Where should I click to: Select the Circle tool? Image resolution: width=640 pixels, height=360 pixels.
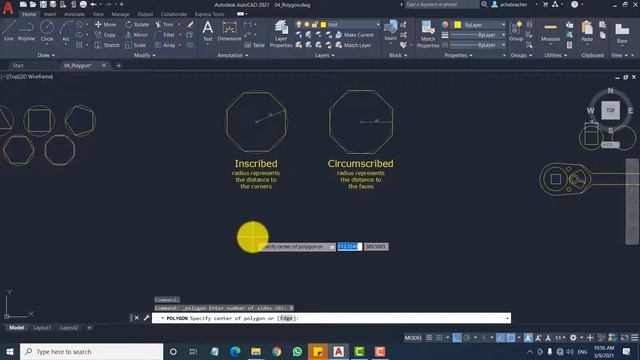click(x=47, y=31)
